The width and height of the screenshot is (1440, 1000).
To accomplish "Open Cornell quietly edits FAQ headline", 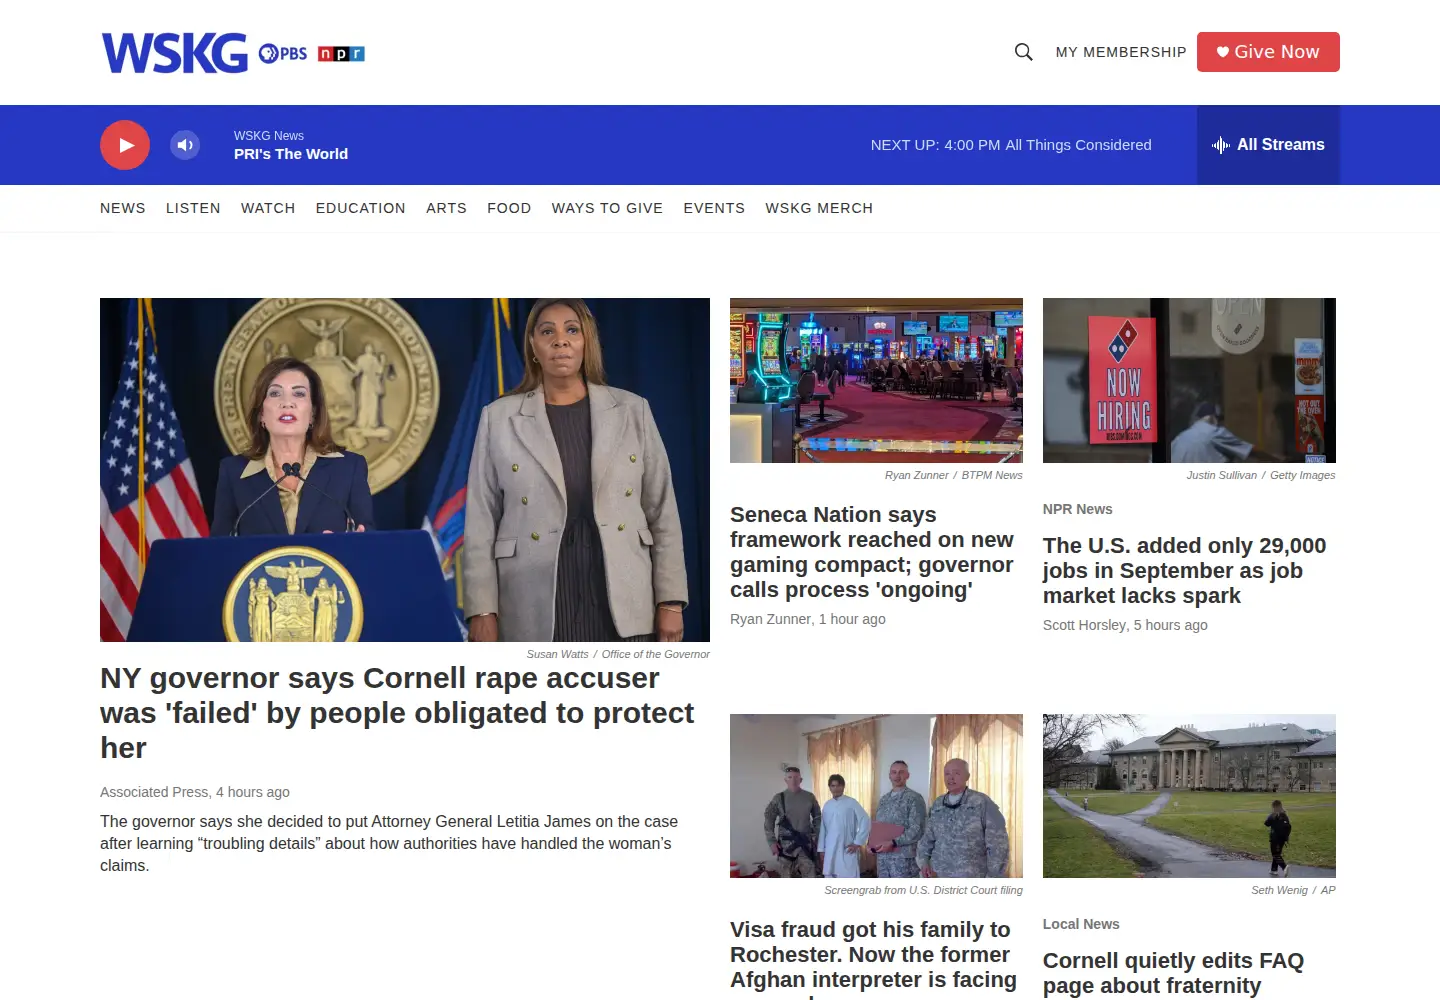I will (x=1173, y=973).
